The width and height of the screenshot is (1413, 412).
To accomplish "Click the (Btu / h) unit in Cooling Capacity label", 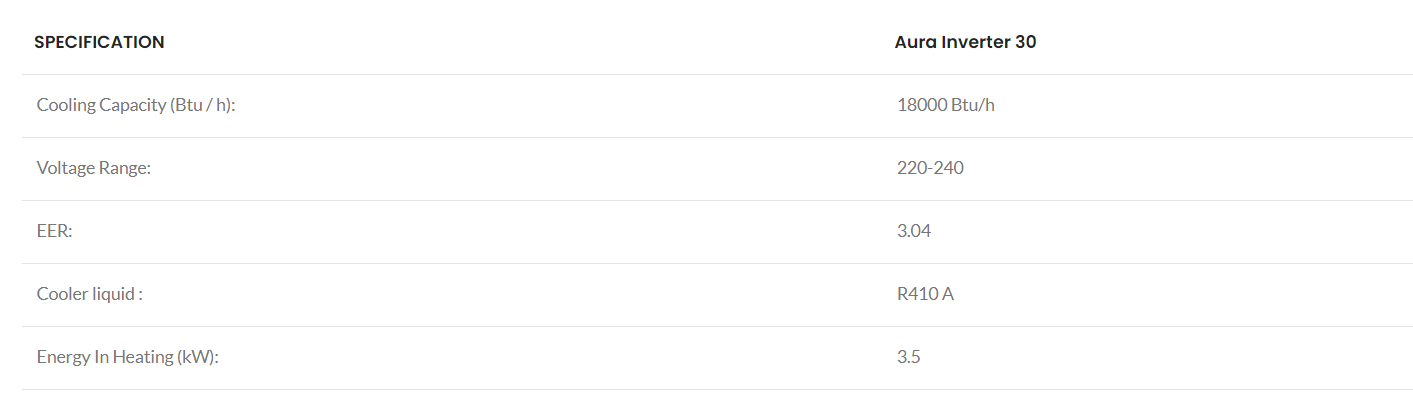I will pos(202,105).
